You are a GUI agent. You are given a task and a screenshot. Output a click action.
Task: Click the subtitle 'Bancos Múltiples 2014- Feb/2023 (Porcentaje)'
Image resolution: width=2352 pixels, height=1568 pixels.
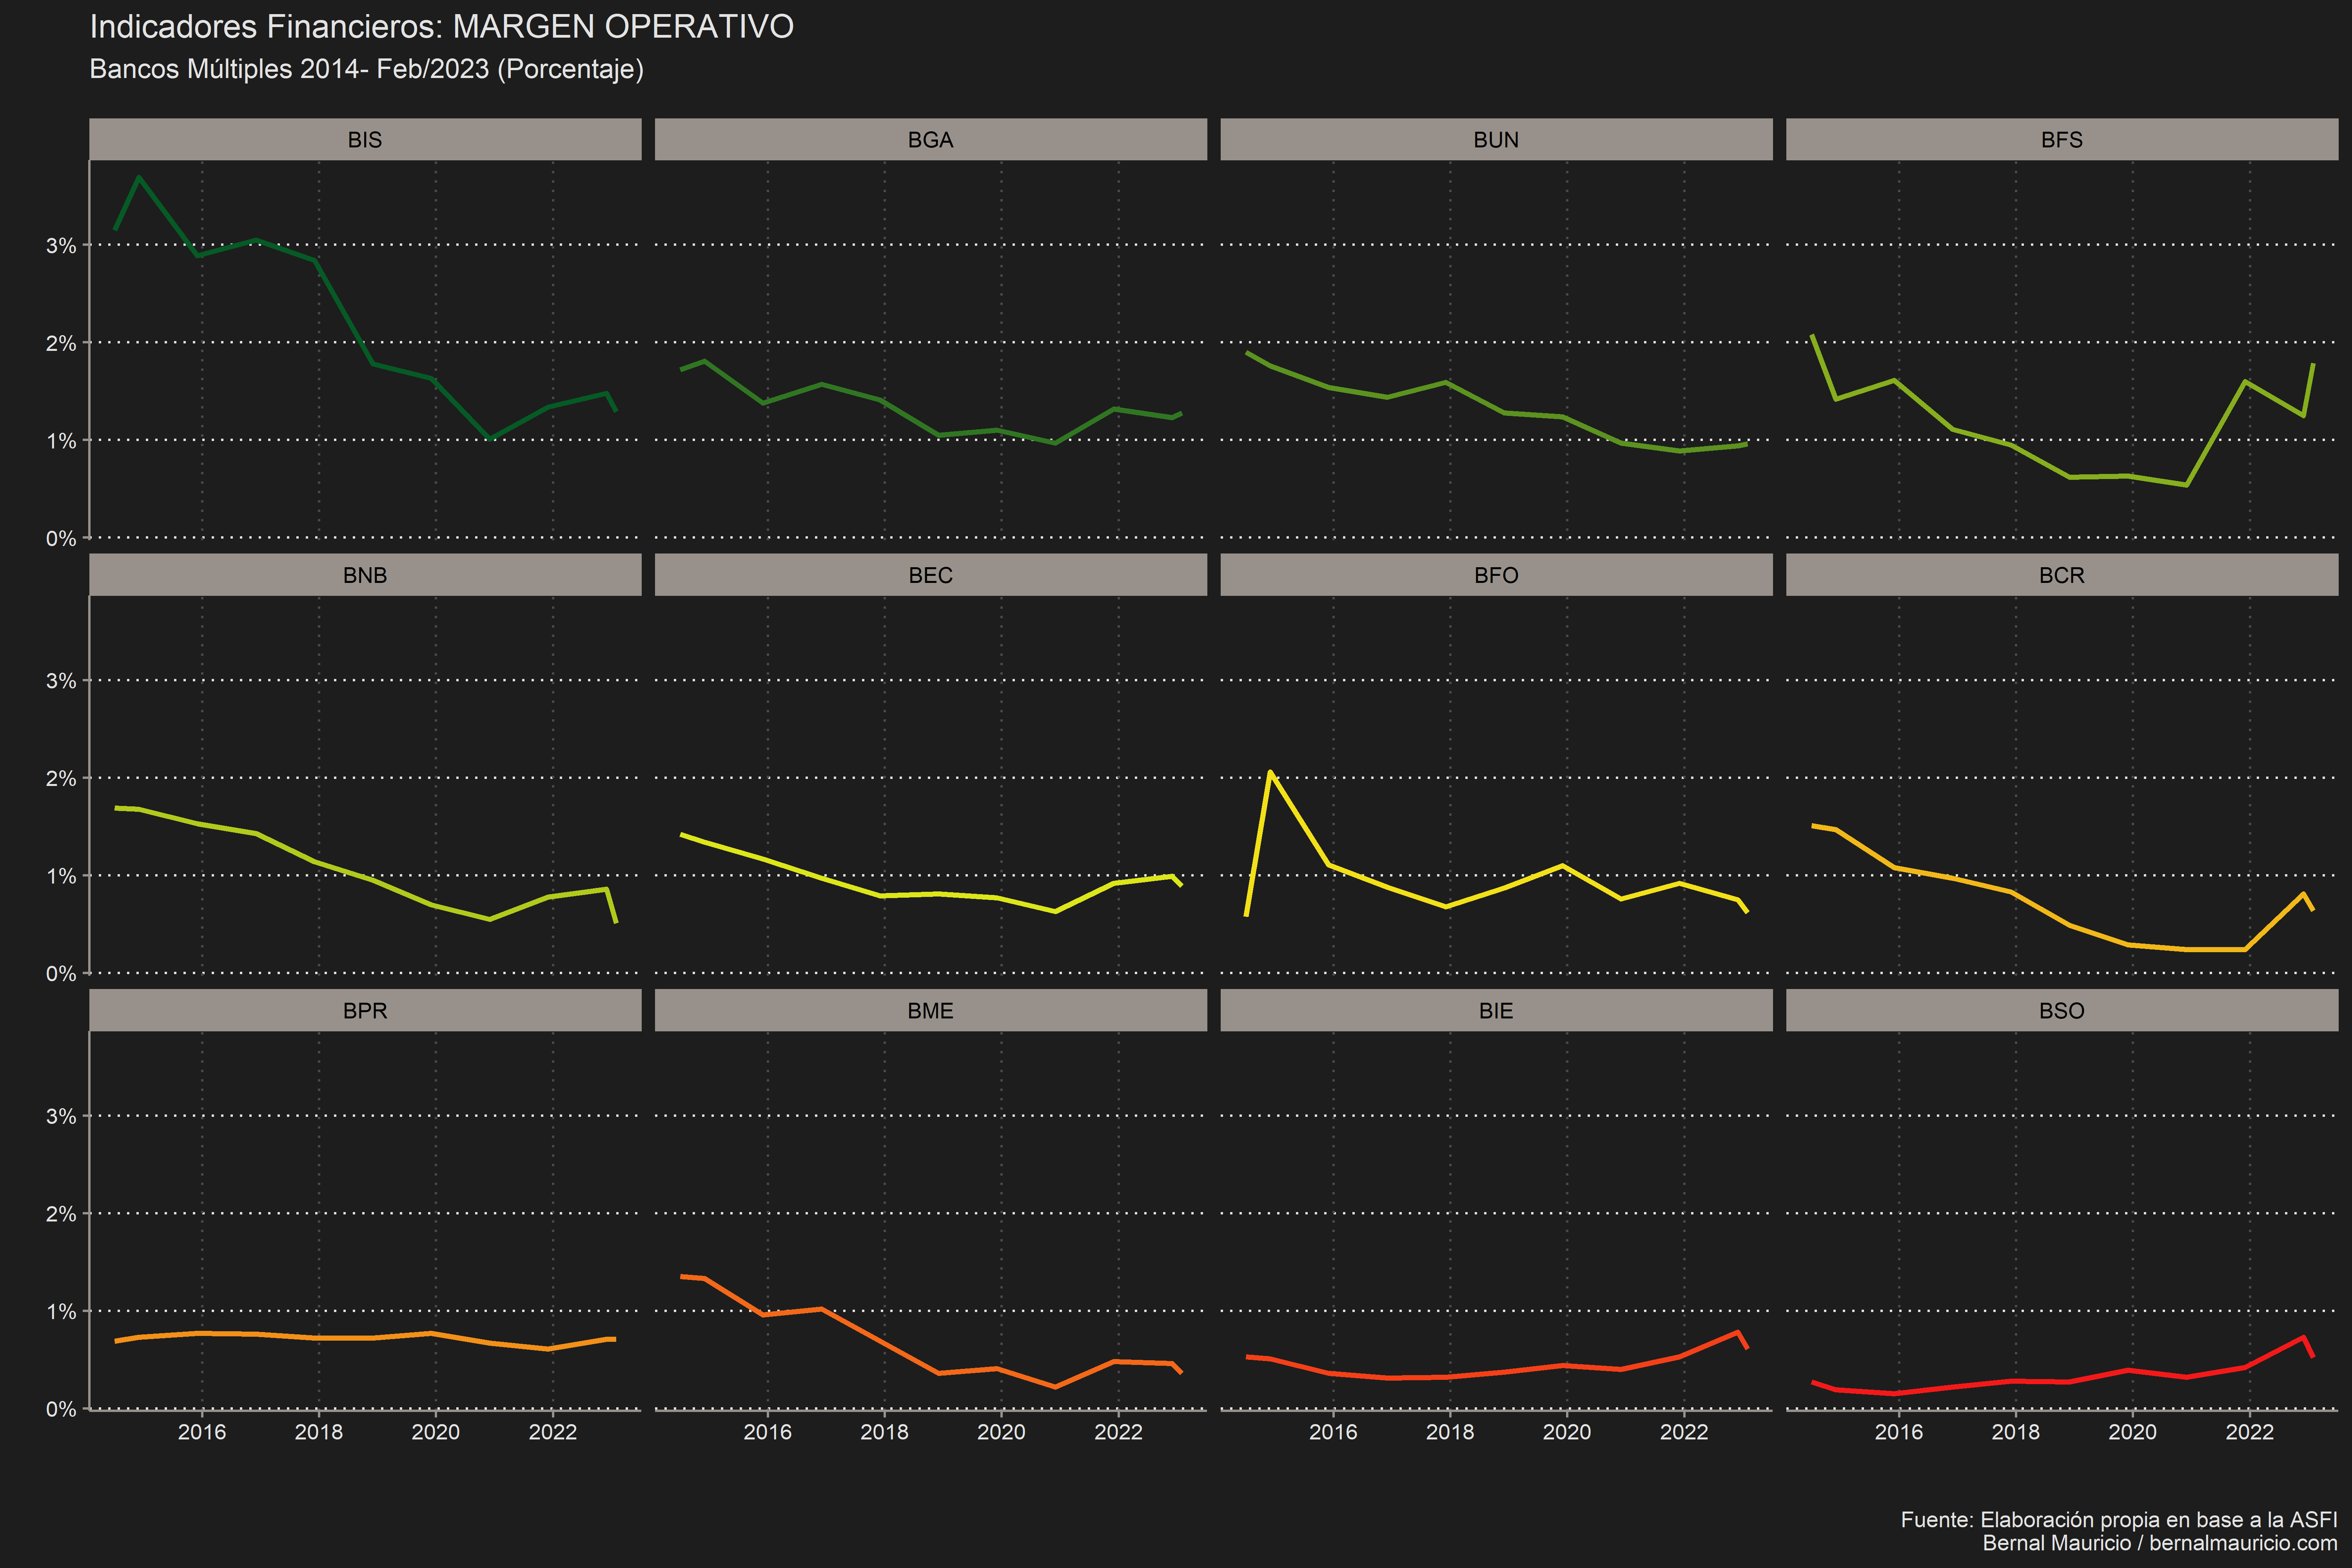pos(367,69)
